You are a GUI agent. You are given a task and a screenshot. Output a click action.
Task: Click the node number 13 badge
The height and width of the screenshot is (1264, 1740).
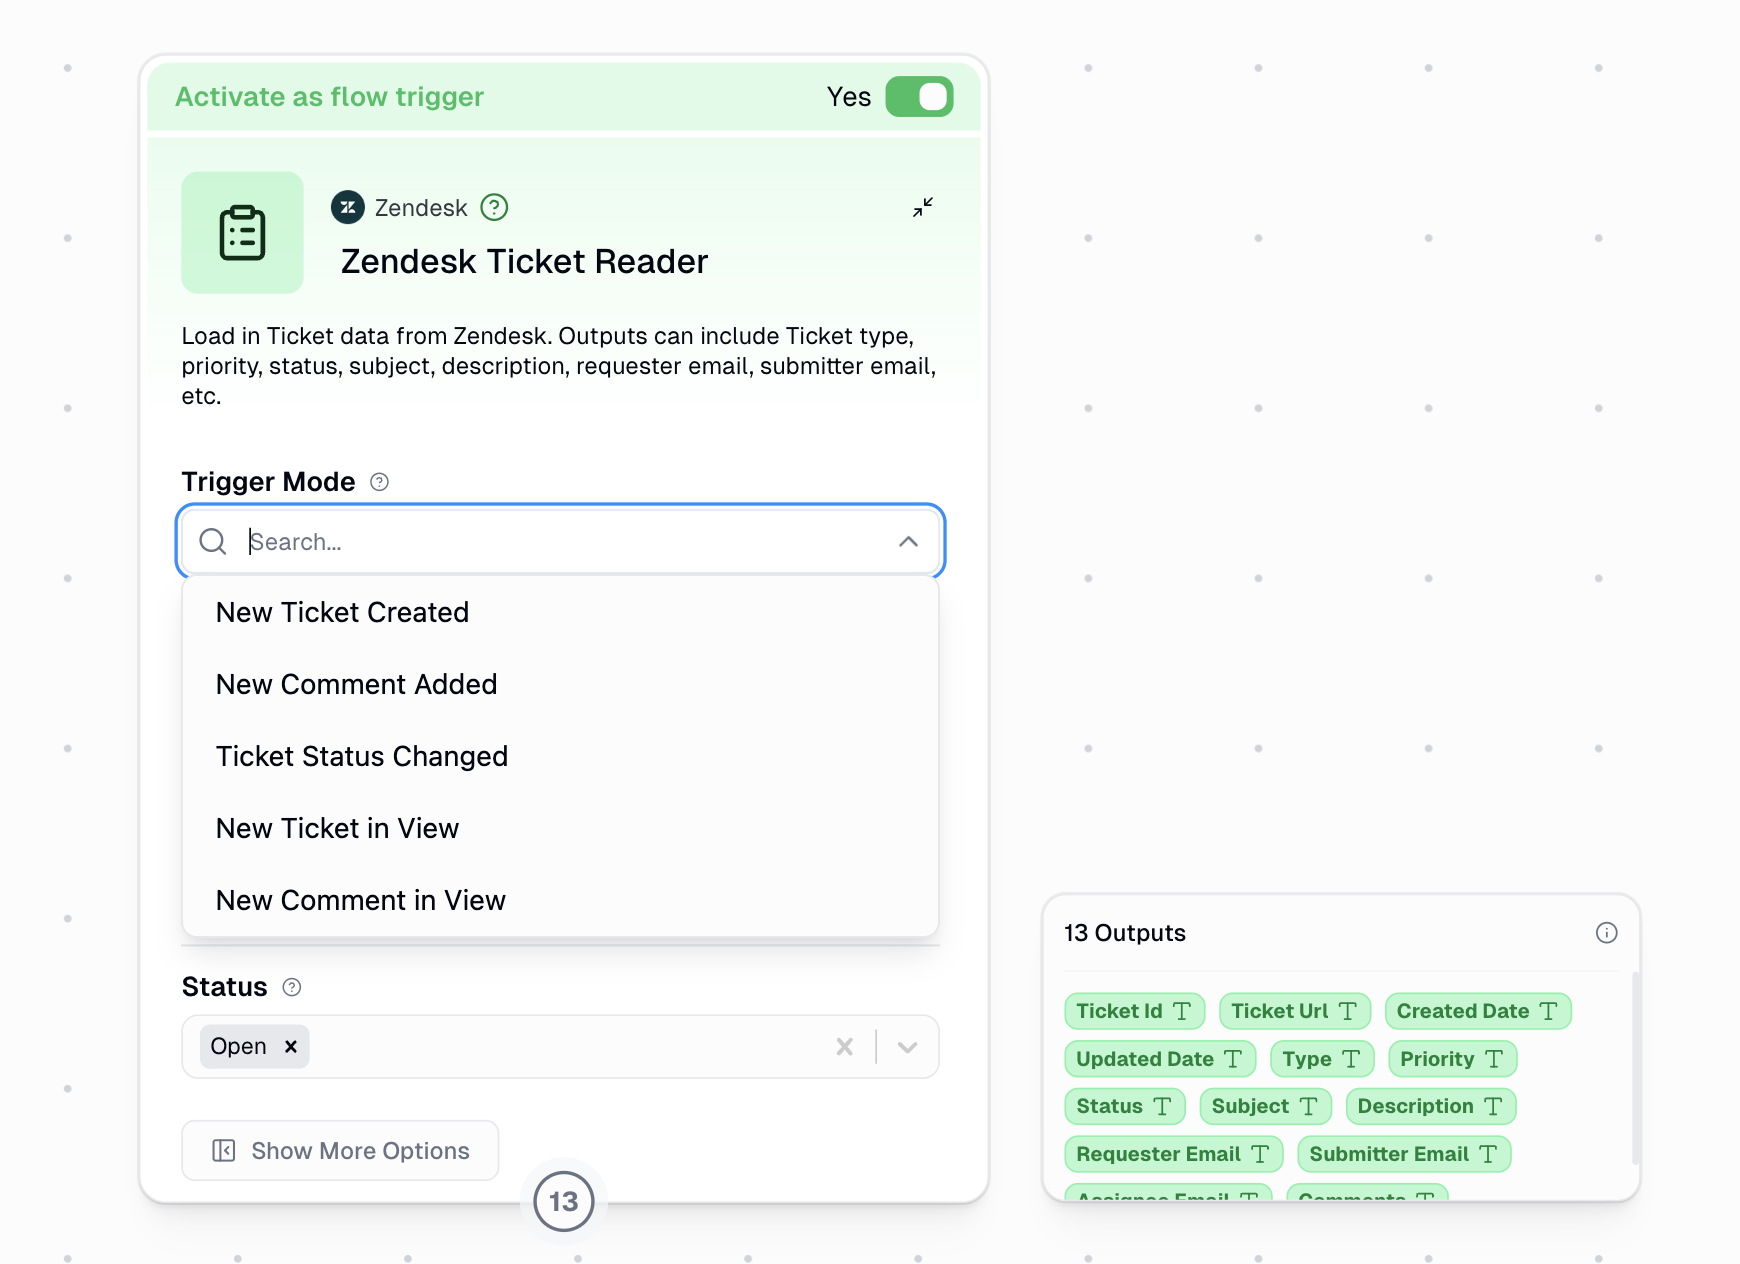coord(563,1201)
